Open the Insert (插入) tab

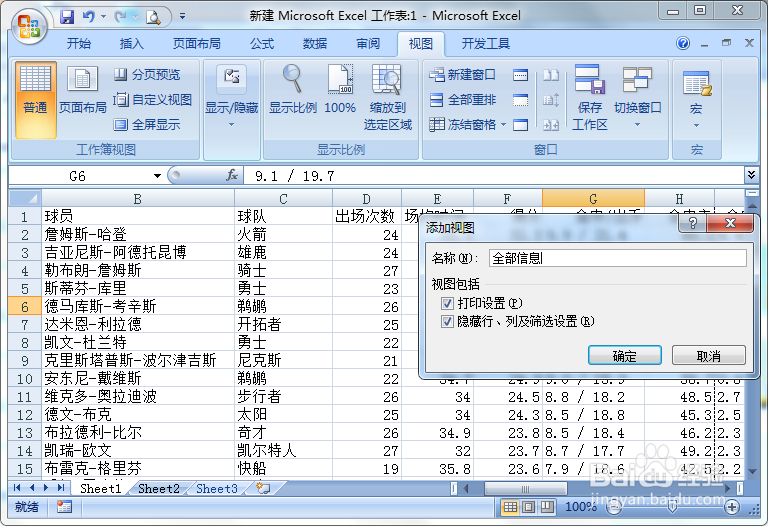tap(131, 44)
